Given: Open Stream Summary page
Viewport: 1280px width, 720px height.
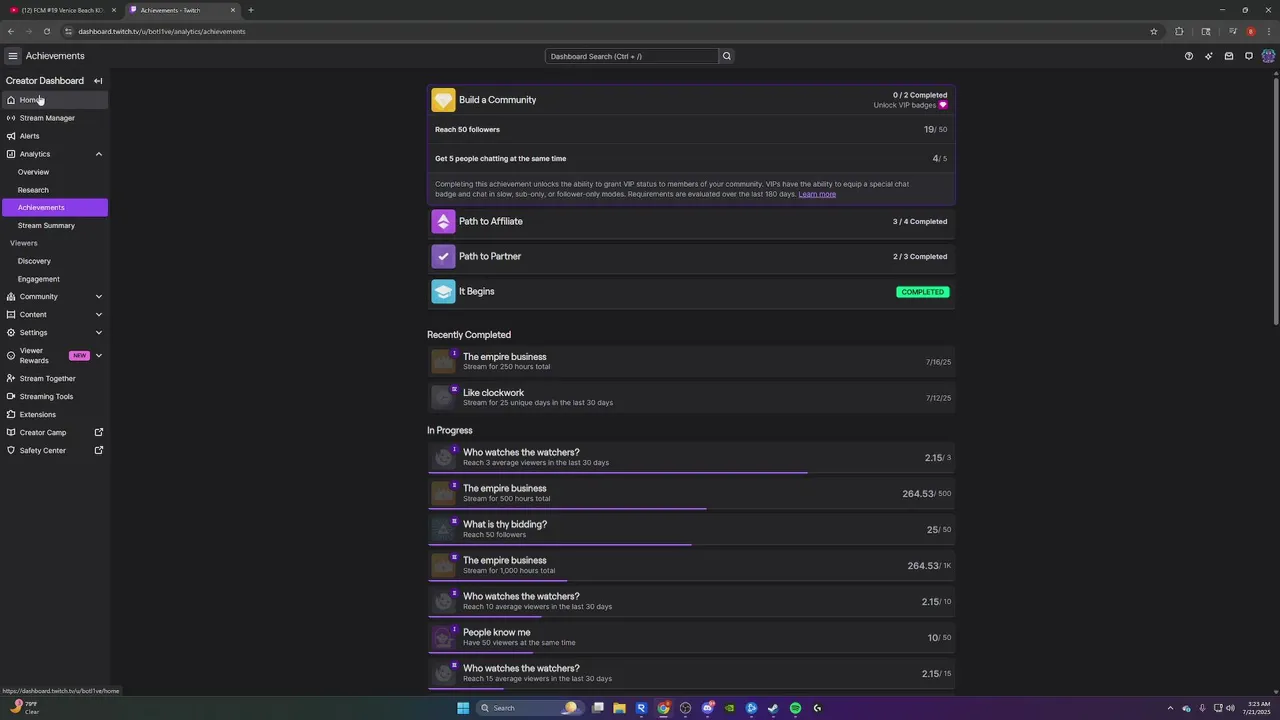Looking at the screenshot, I should tap(54, 225).
